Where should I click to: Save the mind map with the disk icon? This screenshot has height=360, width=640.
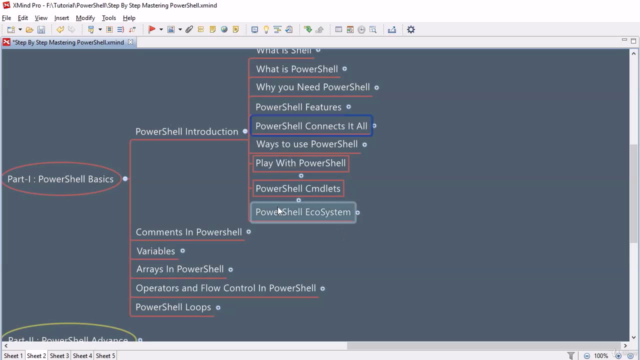(41, 30)
